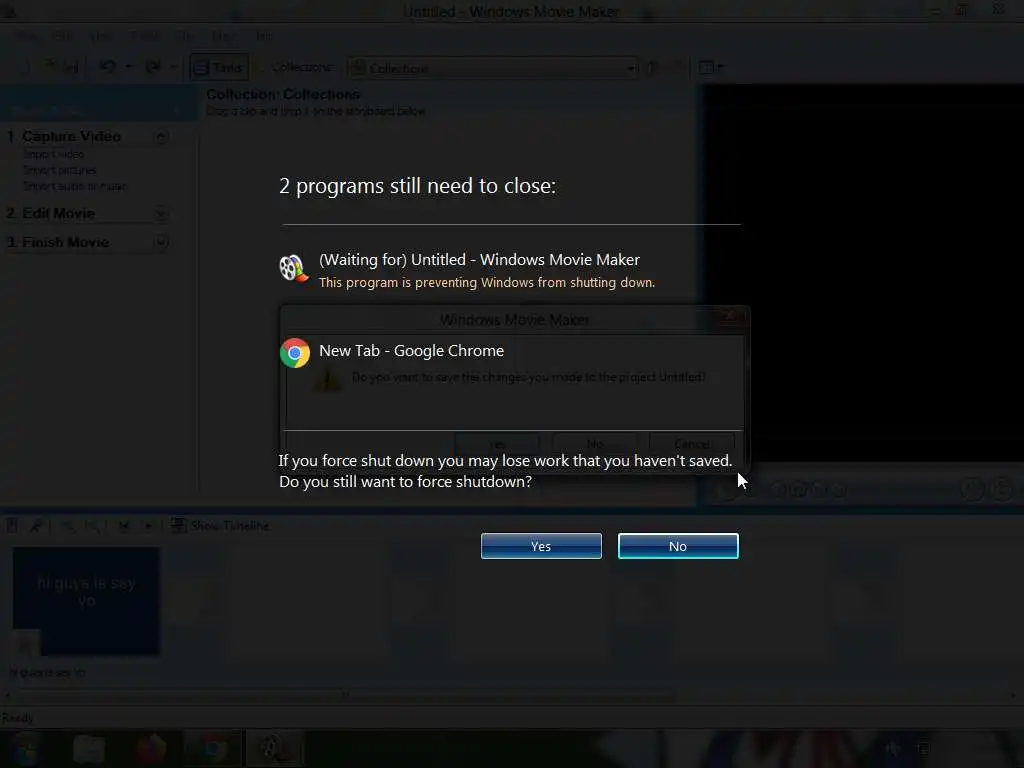Confirm force shutdown with the Yes button
This screenshot has height=768, width=1024.
541,546
